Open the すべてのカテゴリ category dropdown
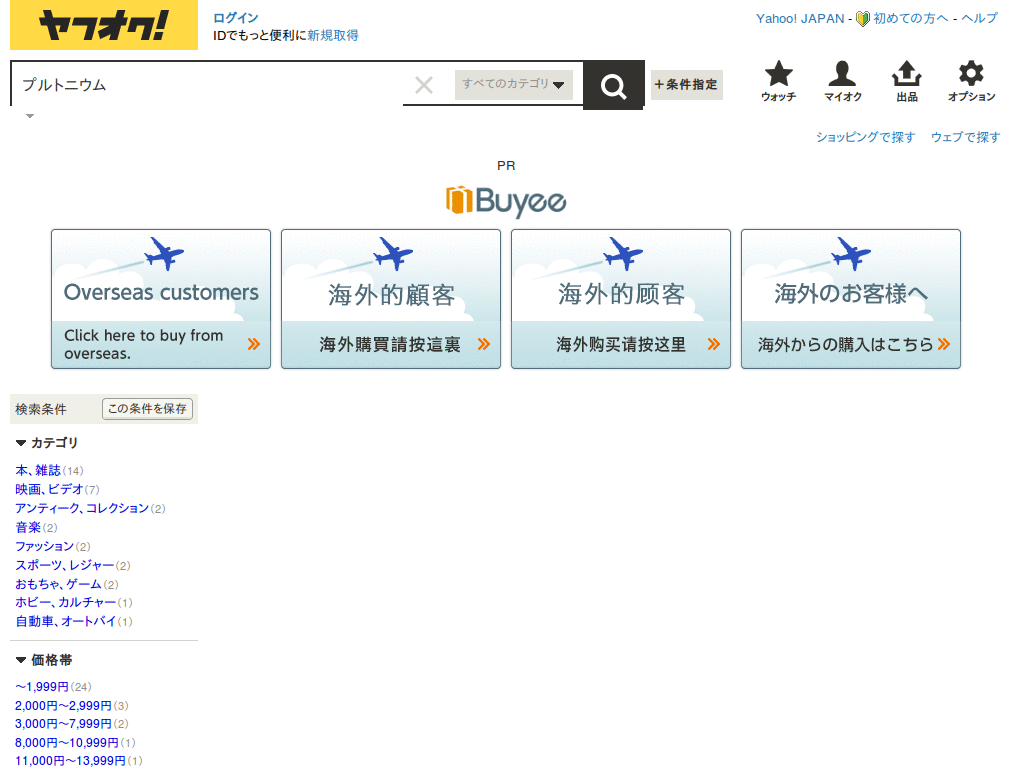 click(x=513, y=84)
